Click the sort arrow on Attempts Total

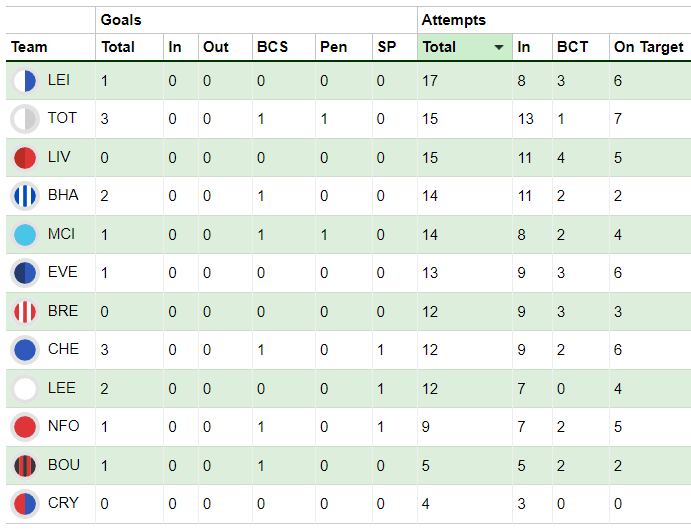click(x=499, y=47)
